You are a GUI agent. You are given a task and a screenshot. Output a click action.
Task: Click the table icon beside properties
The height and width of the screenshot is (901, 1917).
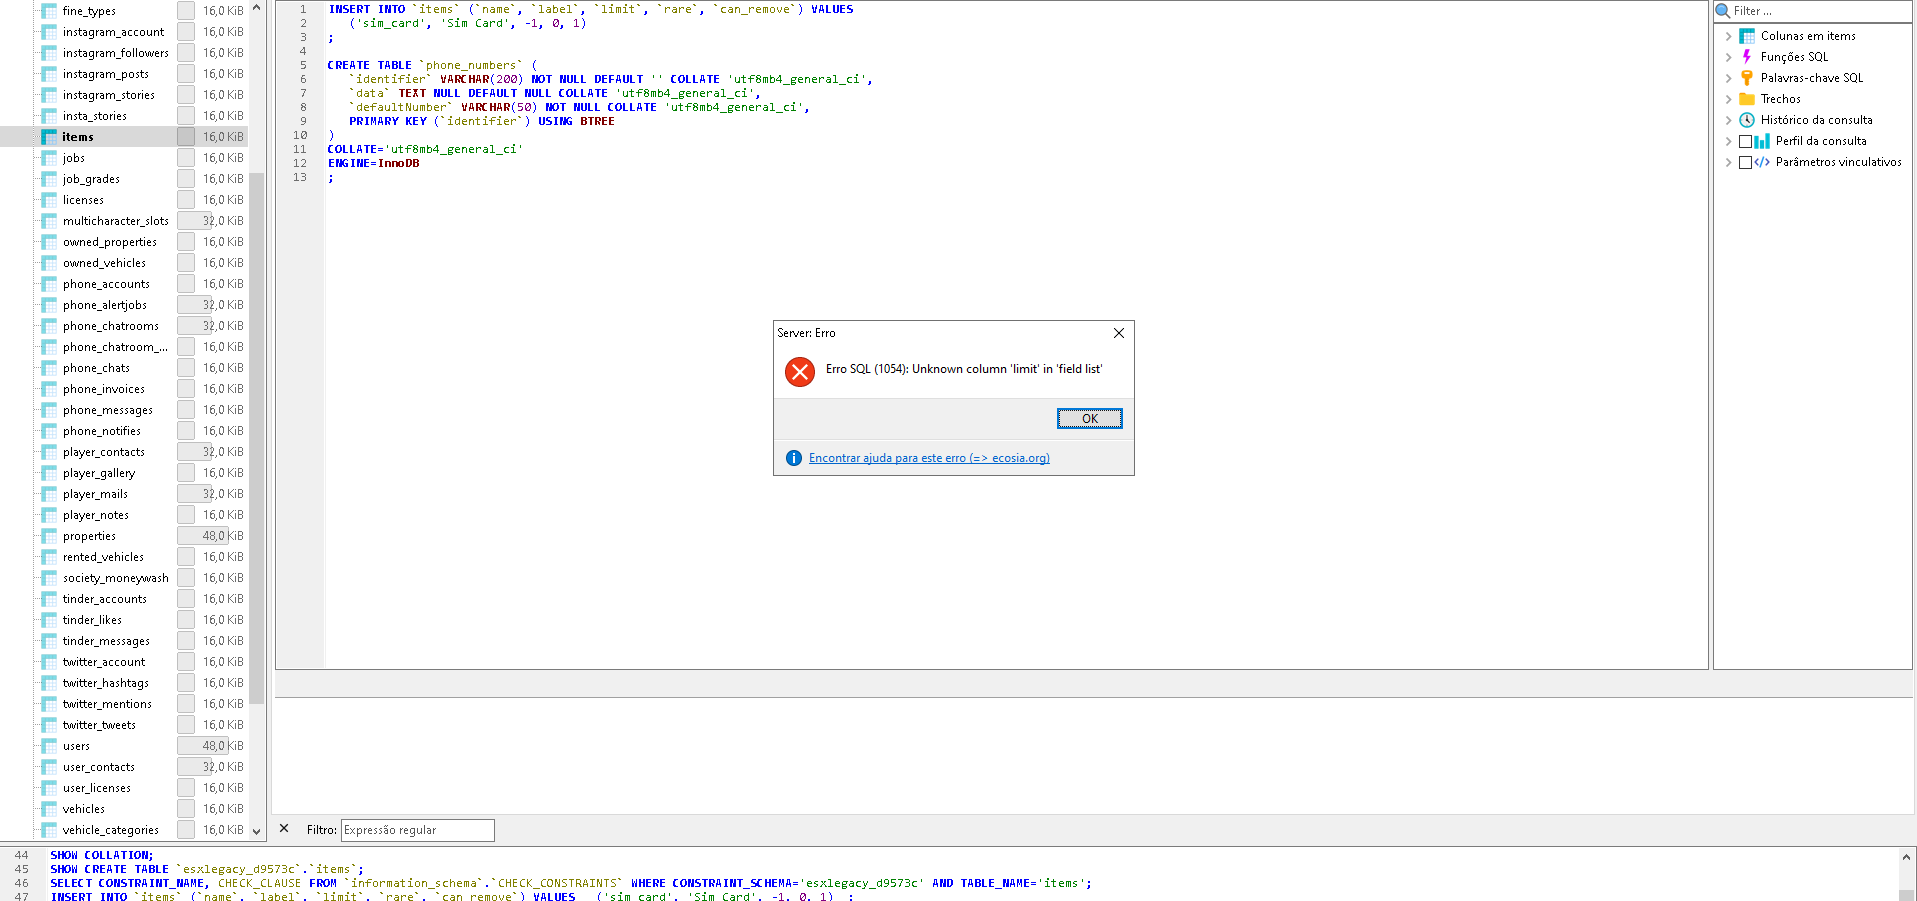click(x=49, y=536)
